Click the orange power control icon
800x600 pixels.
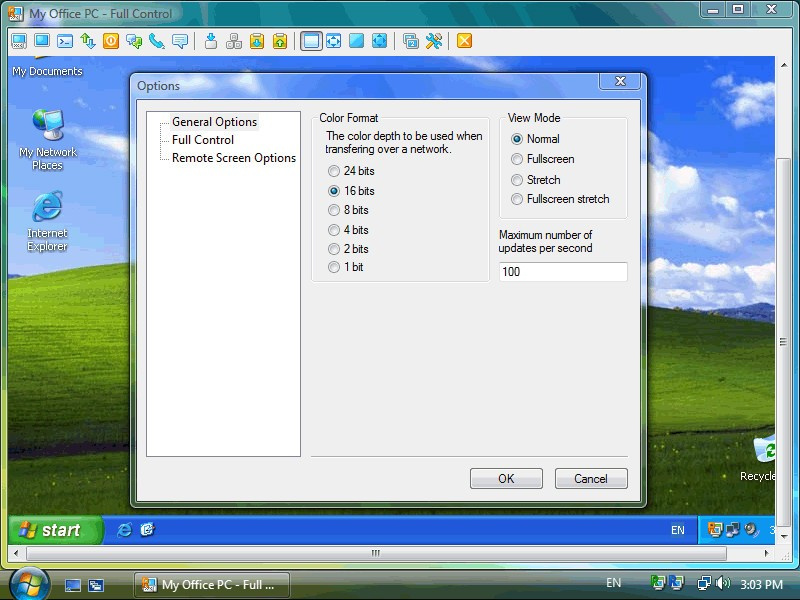(x=111, y=41)
